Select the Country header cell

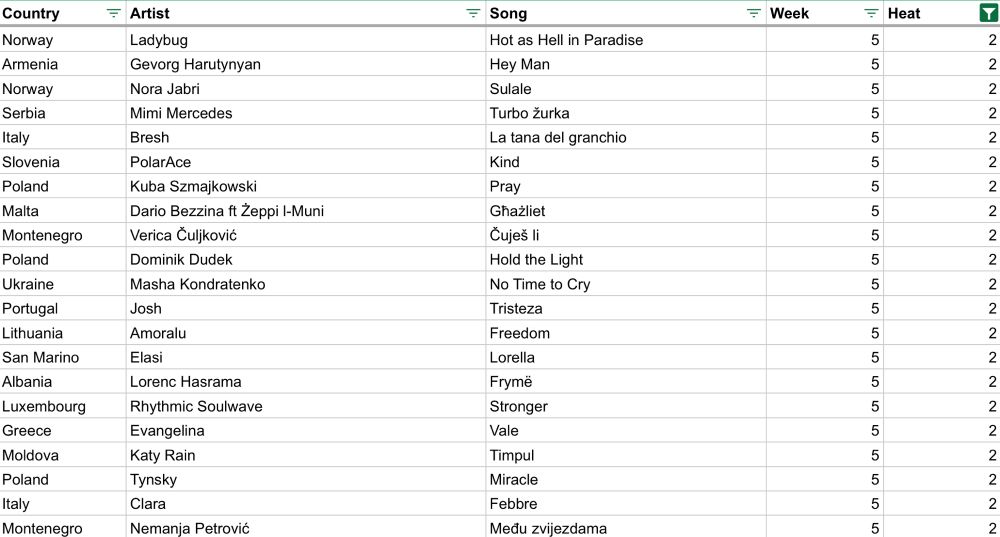click(63, 13)
